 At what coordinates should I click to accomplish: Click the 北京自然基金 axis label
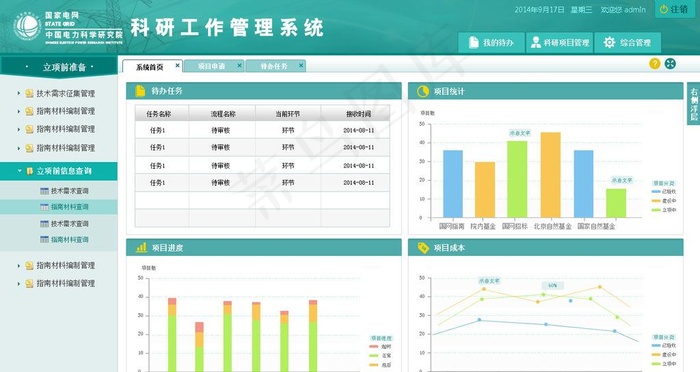point(552,226)
